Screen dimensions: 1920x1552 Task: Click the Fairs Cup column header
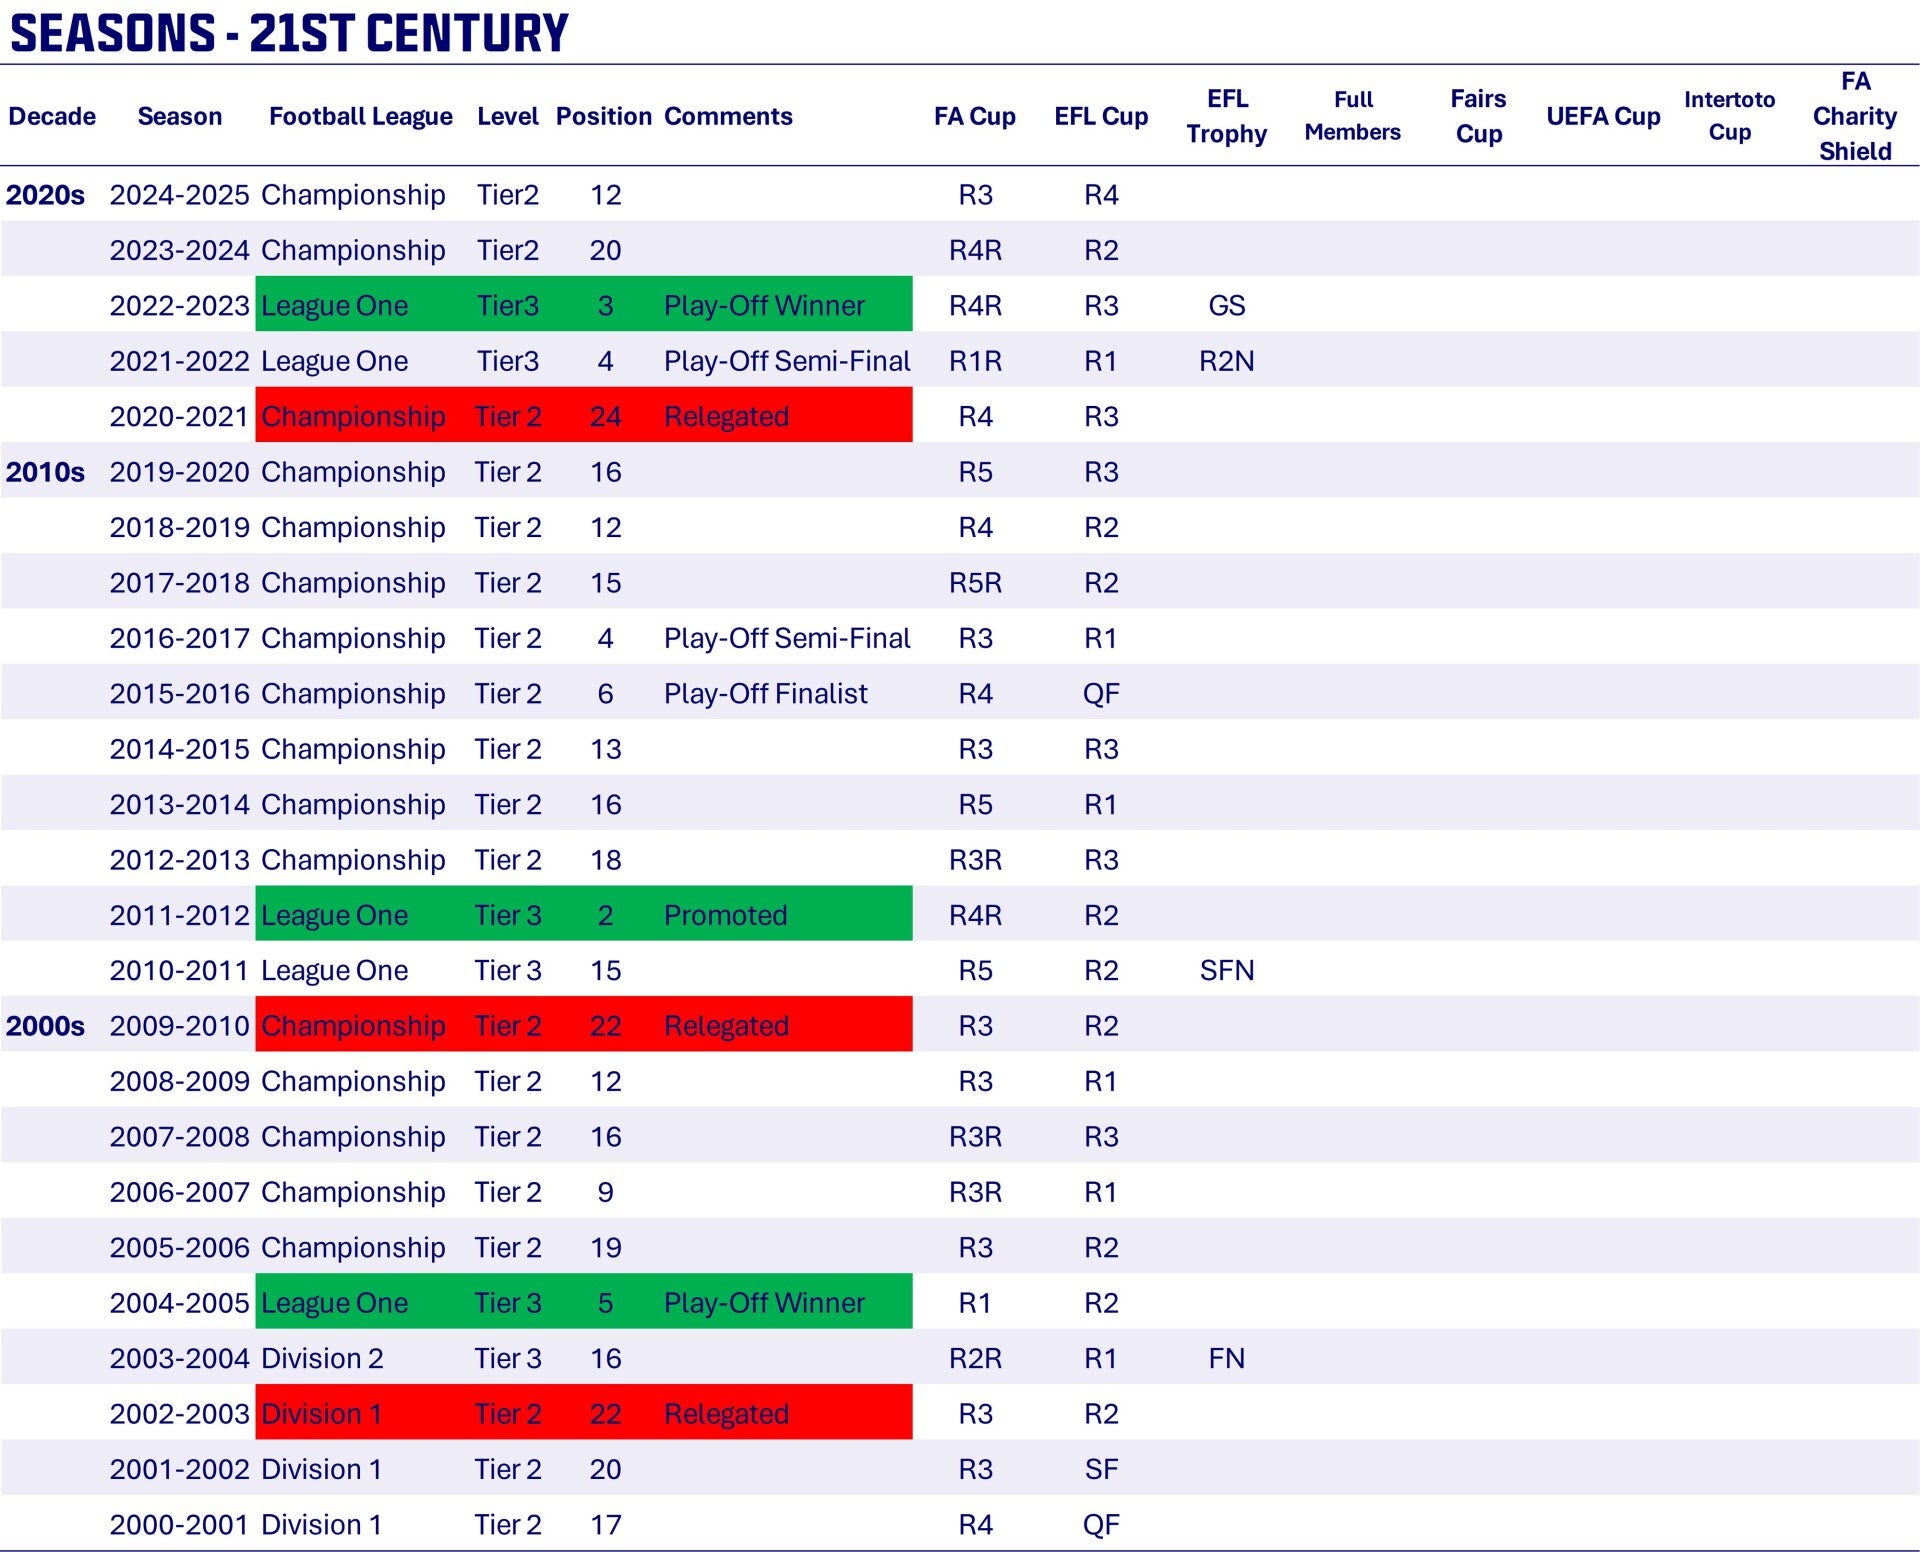click(1479, 116)
